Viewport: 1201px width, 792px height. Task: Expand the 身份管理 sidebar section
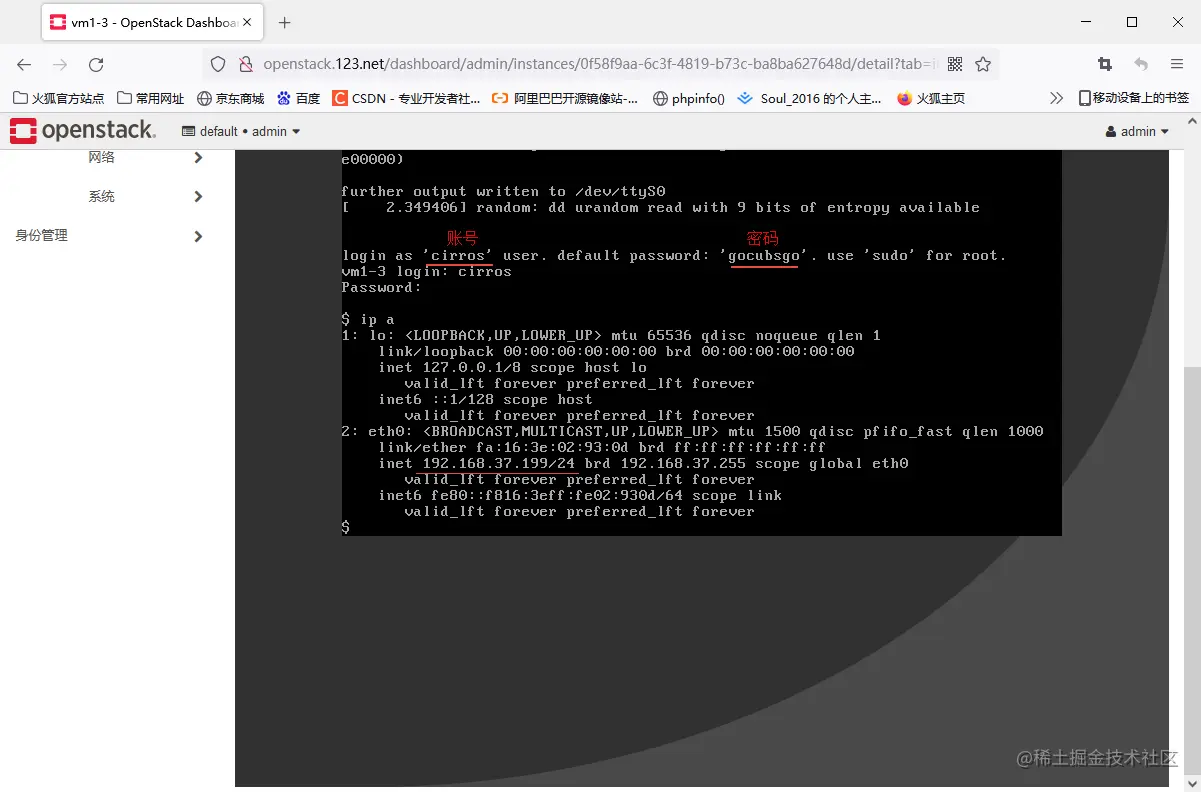(x=198, y=237)
